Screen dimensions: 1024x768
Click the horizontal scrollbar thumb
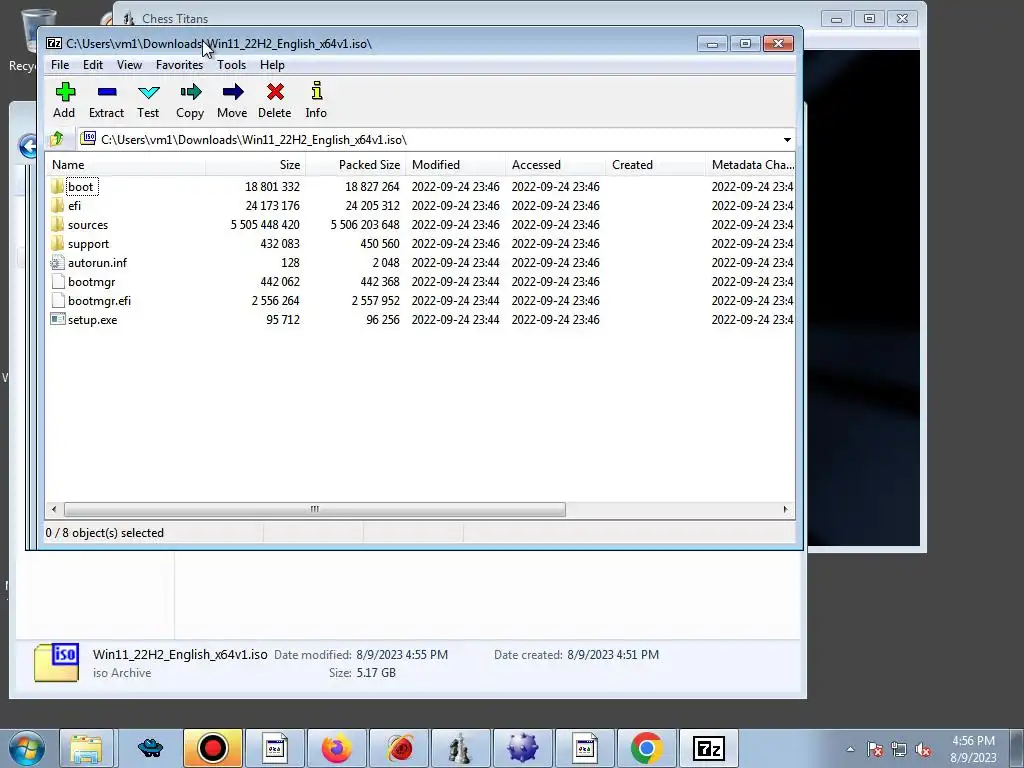pyautogui.click(x=315, y=509)
